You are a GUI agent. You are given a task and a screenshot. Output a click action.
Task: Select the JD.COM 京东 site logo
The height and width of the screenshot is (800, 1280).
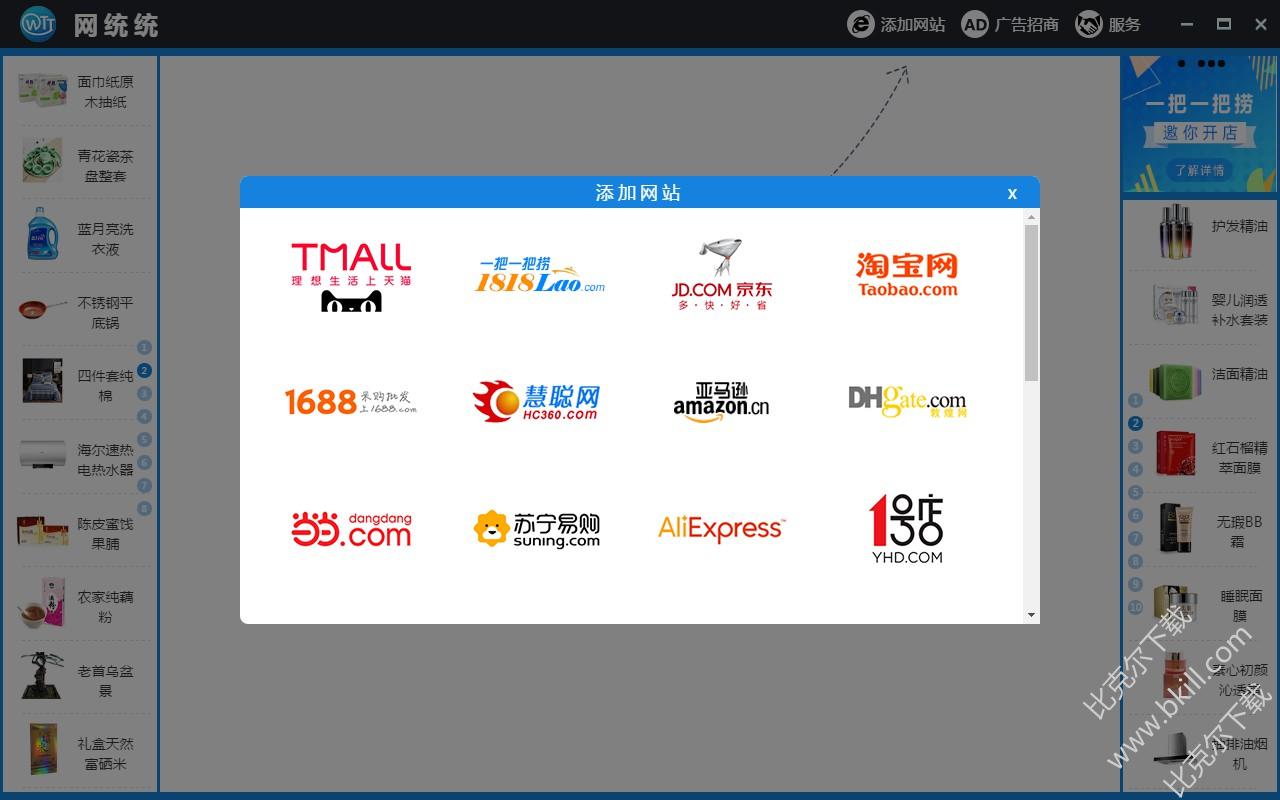(722, 275)
